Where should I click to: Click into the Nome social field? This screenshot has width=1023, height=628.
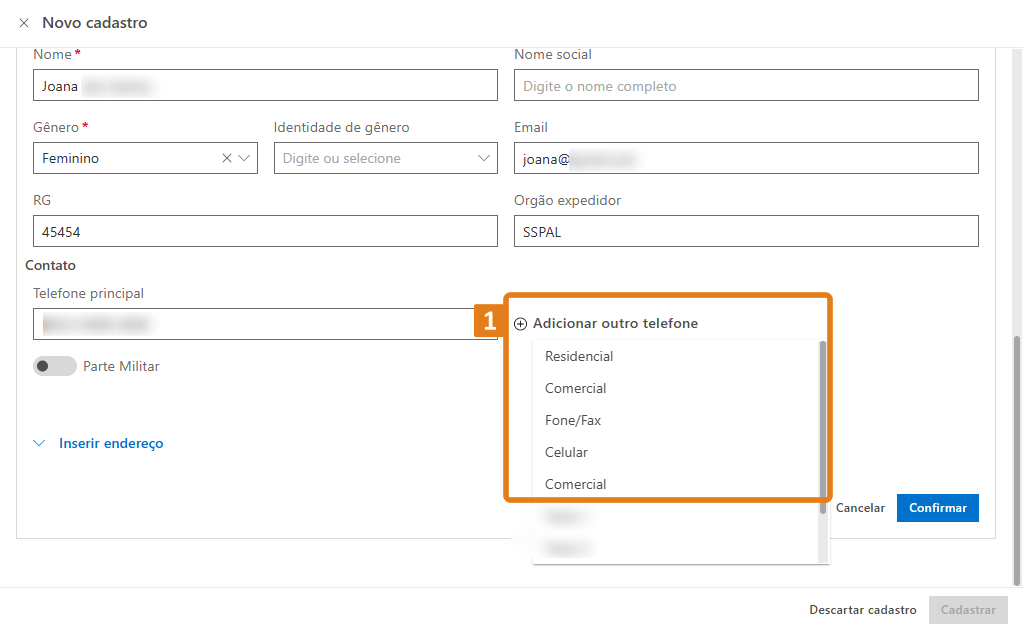(x=745, y=86)
